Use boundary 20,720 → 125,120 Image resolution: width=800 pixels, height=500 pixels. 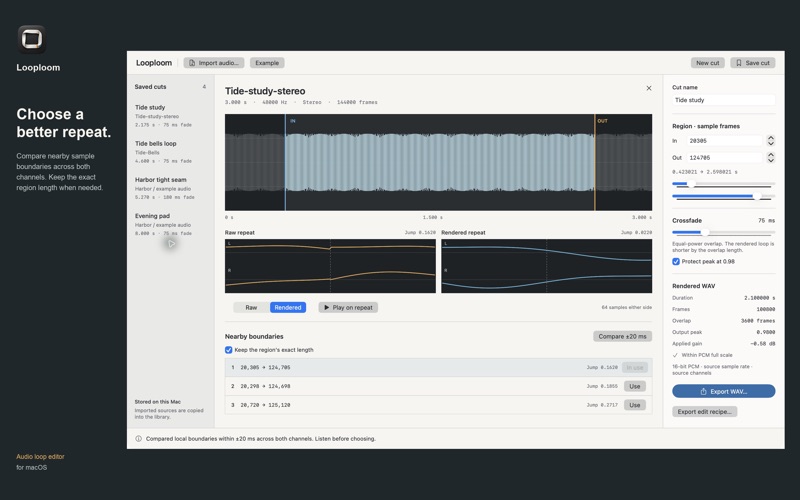(635, 405)
